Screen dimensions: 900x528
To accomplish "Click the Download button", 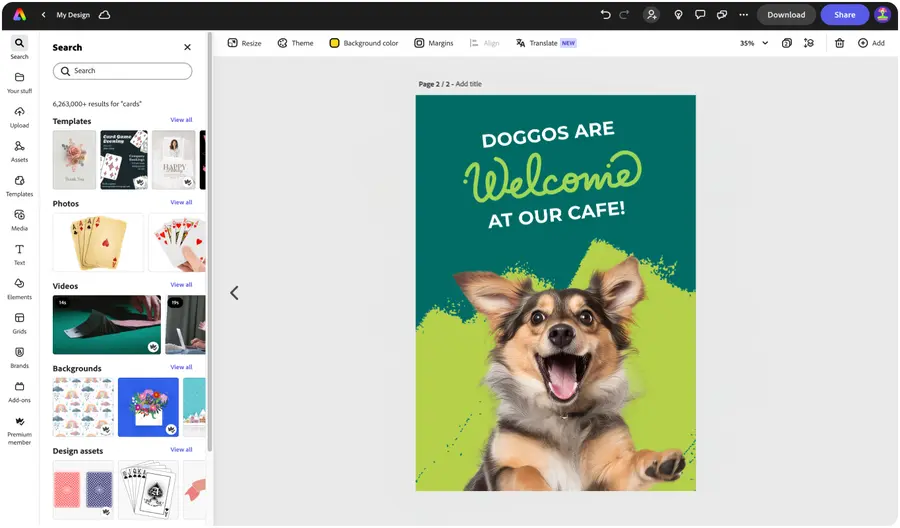I will click(x=786, y=15).
